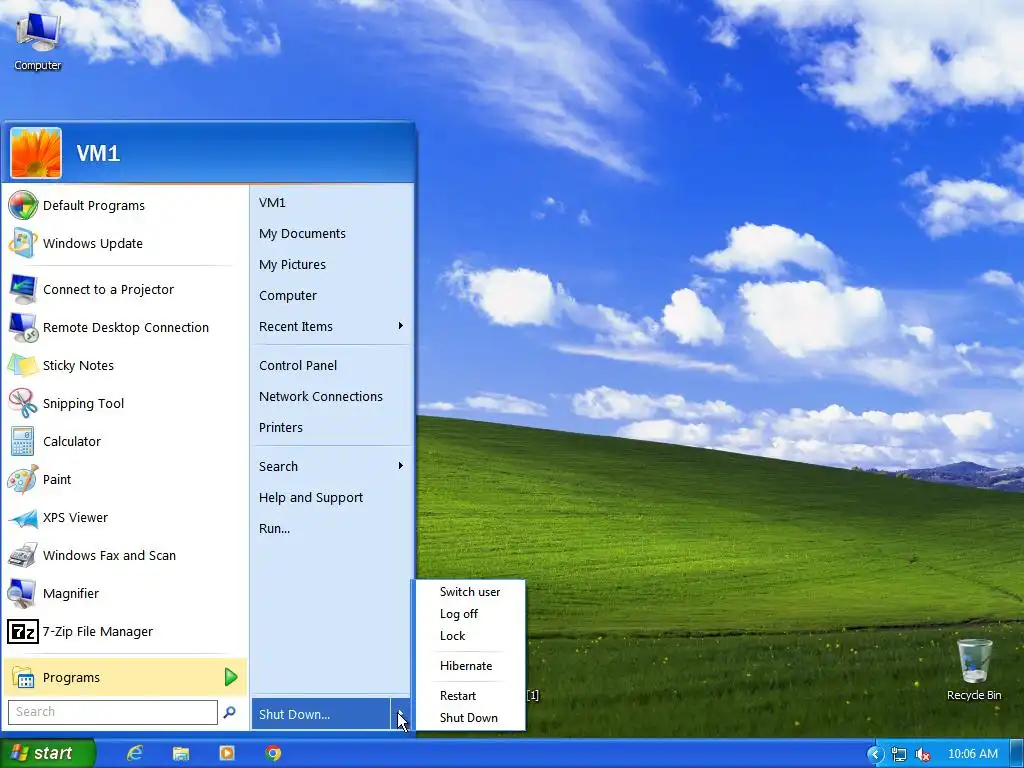The image size is (1024, 768).
Task: Launch Windows Update from the icon
Action: [23, 244]
